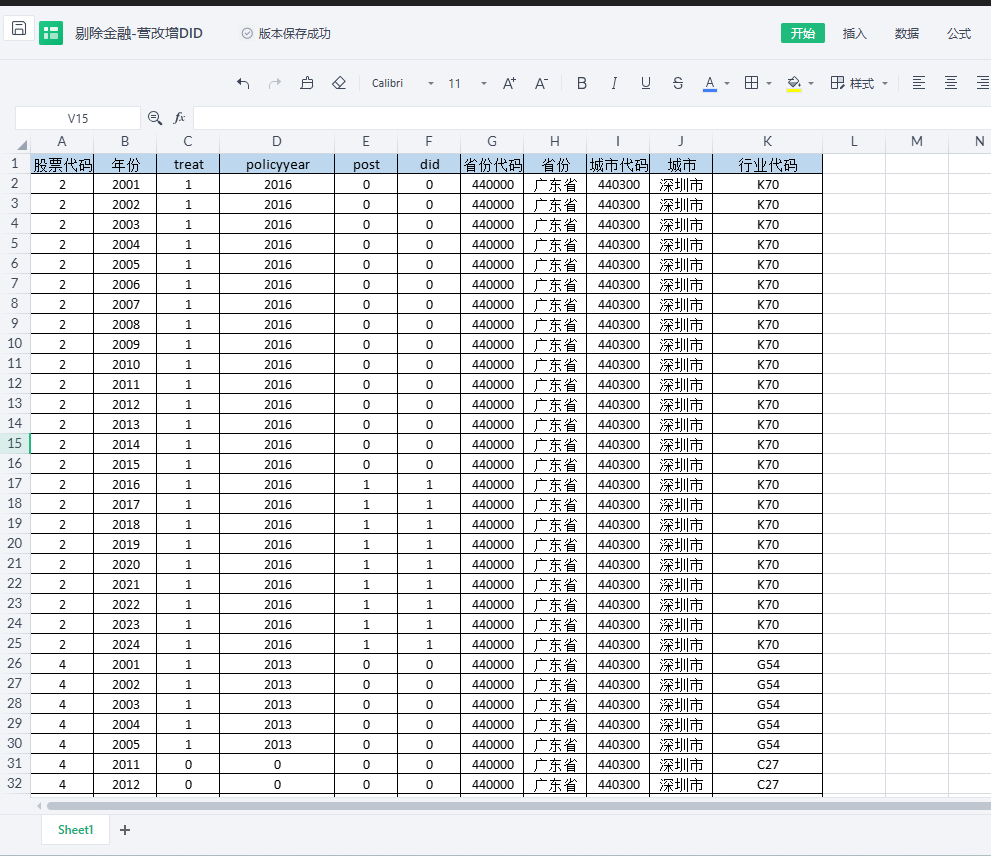Open the 数据 menu tab

click(907, 34)
